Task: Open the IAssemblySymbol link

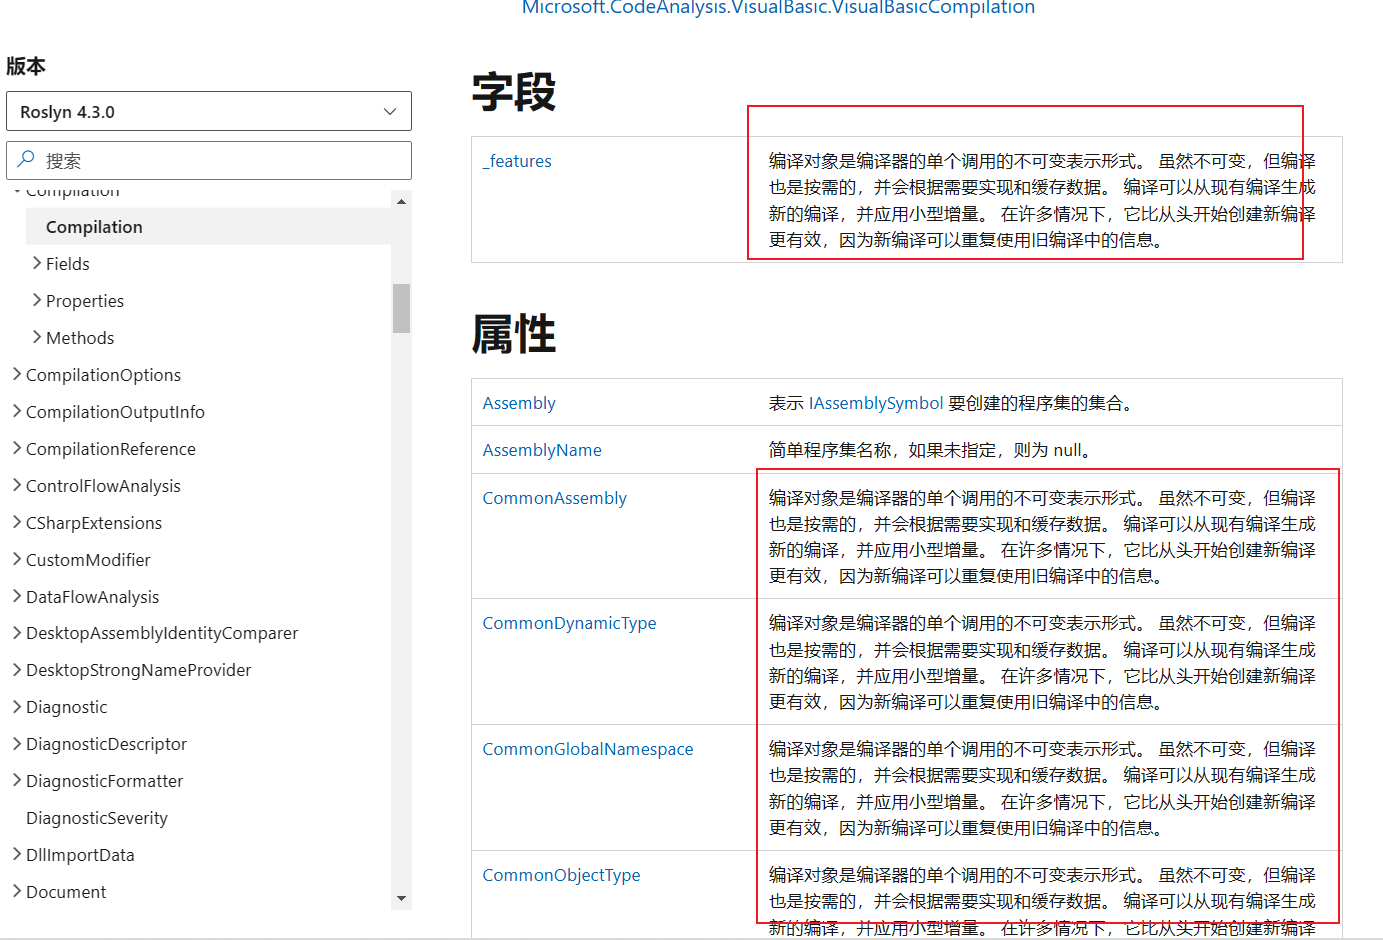Action: click(875, 402)
